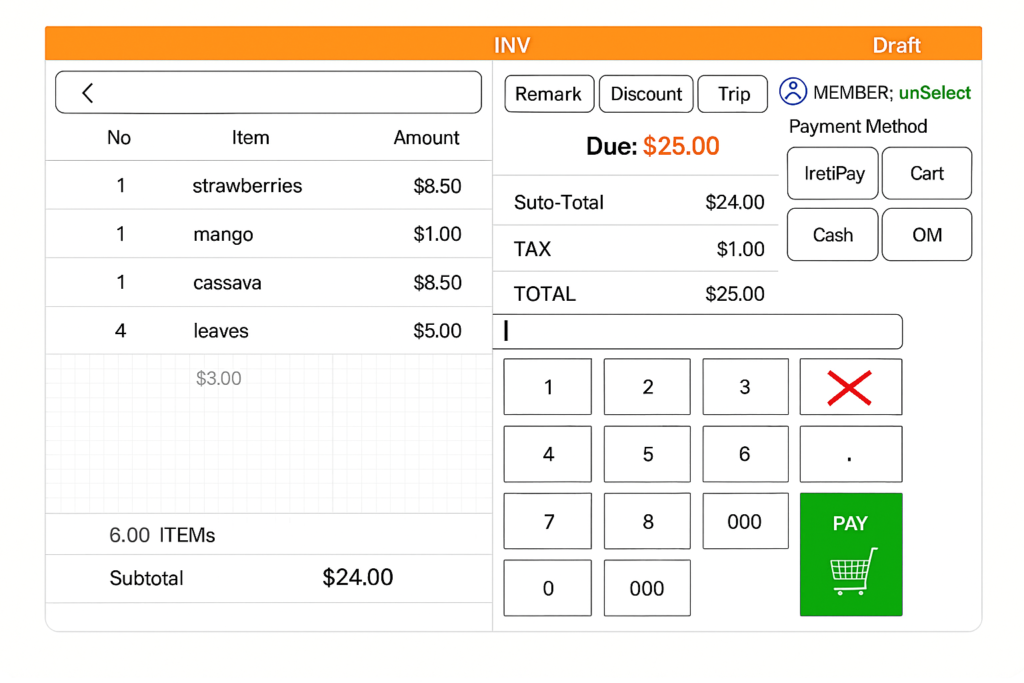Select the cassava row in list
Screen dimensions: 1024x683
(268, 283)
